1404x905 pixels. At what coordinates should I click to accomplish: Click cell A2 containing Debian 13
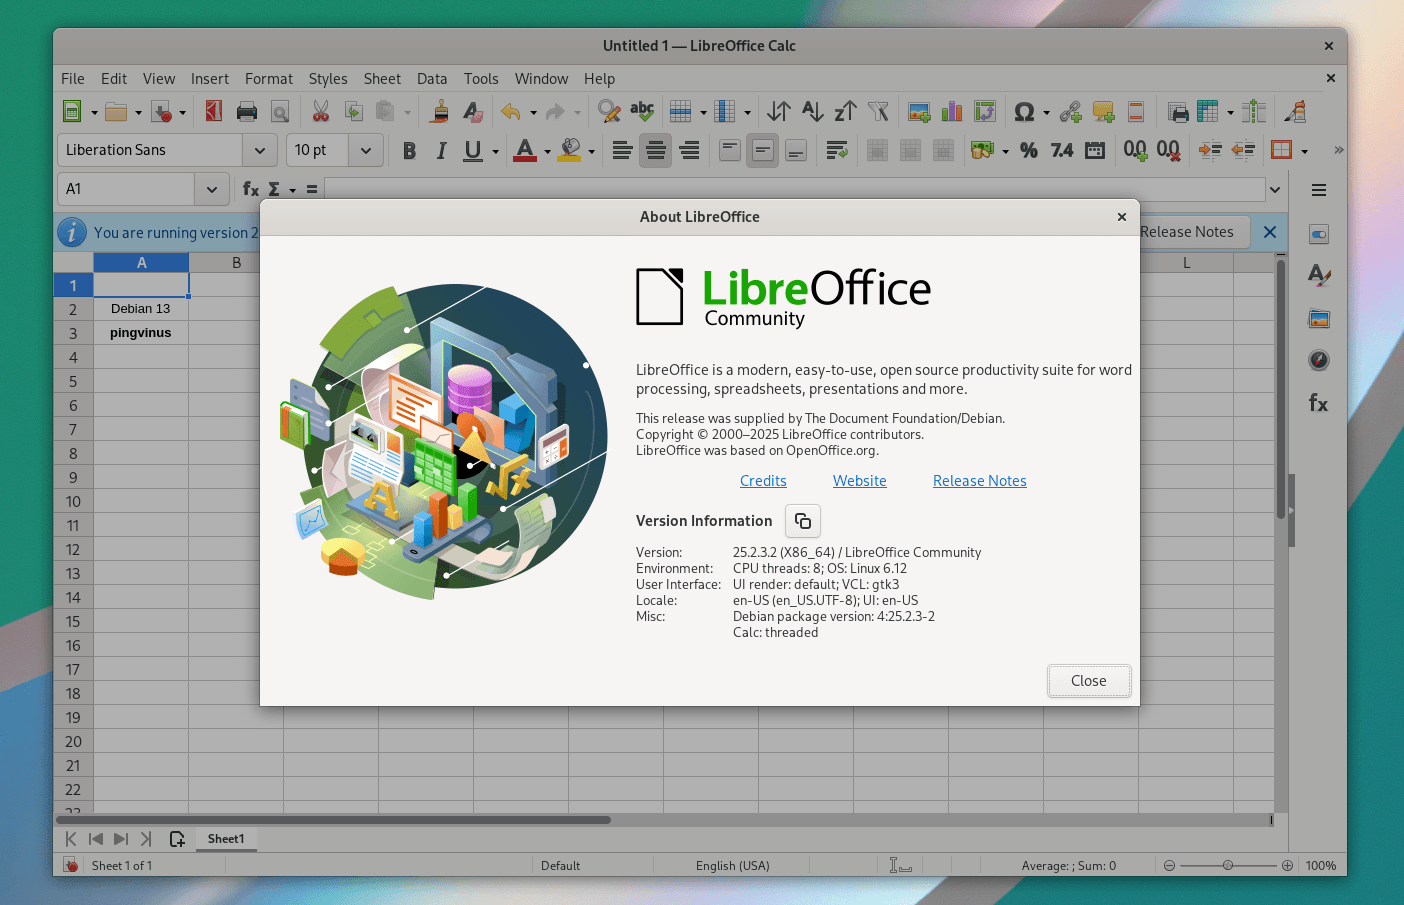(x=141, y=309)
